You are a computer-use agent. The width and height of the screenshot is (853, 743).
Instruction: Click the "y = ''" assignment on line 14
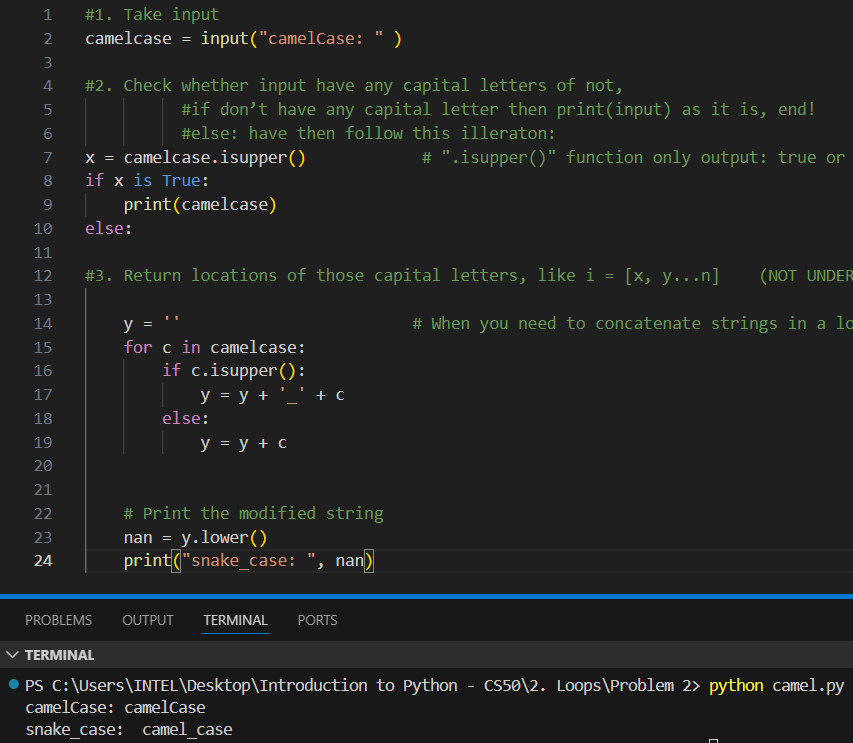[x=152, y=324]
